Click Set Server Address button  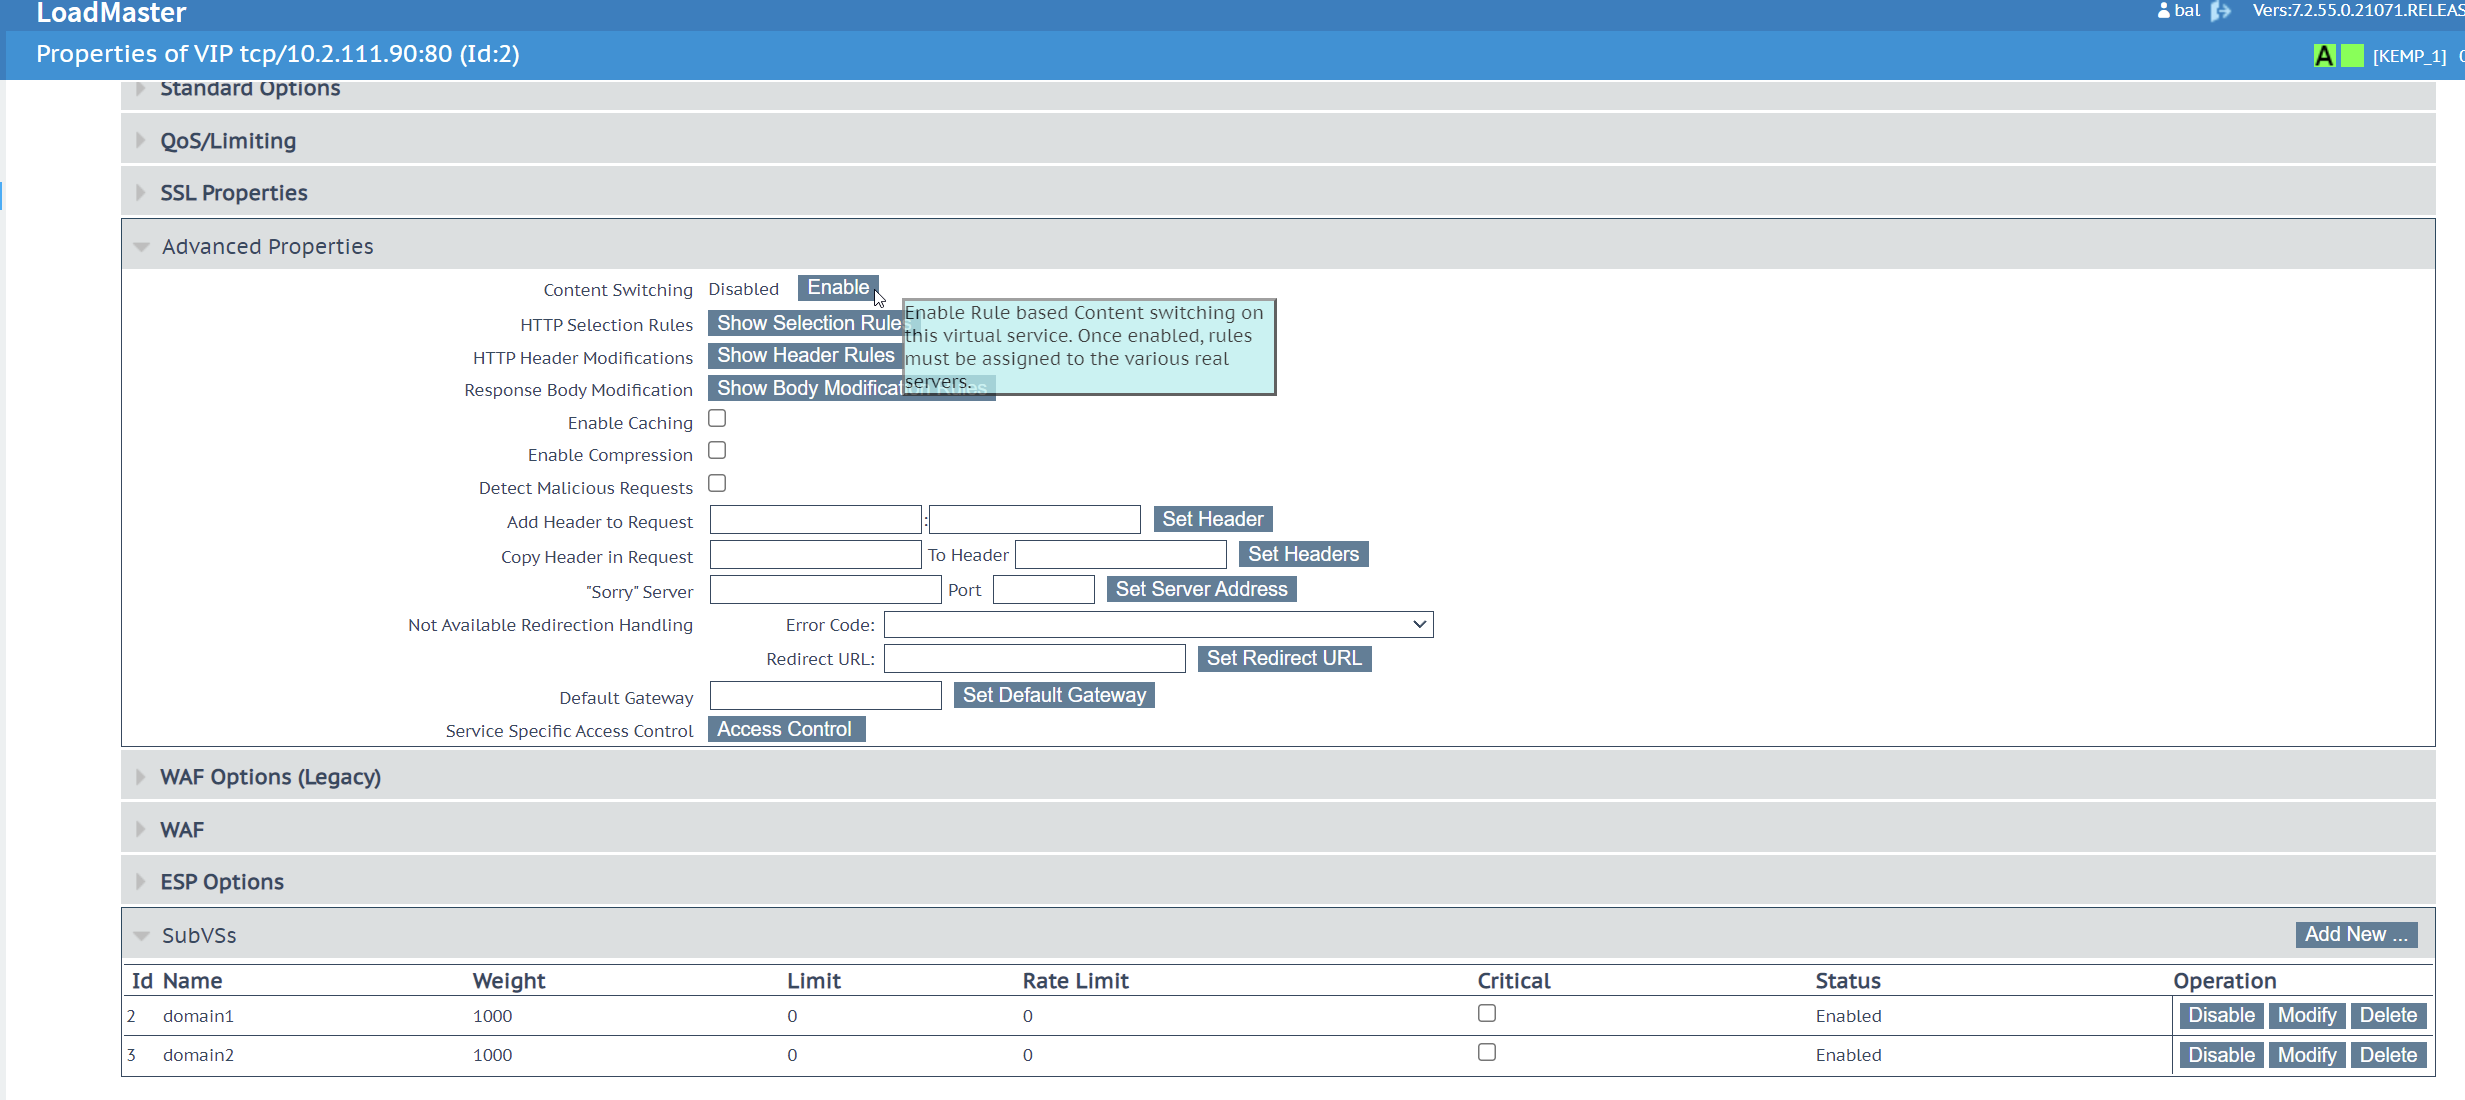(x=1201, y=589)
